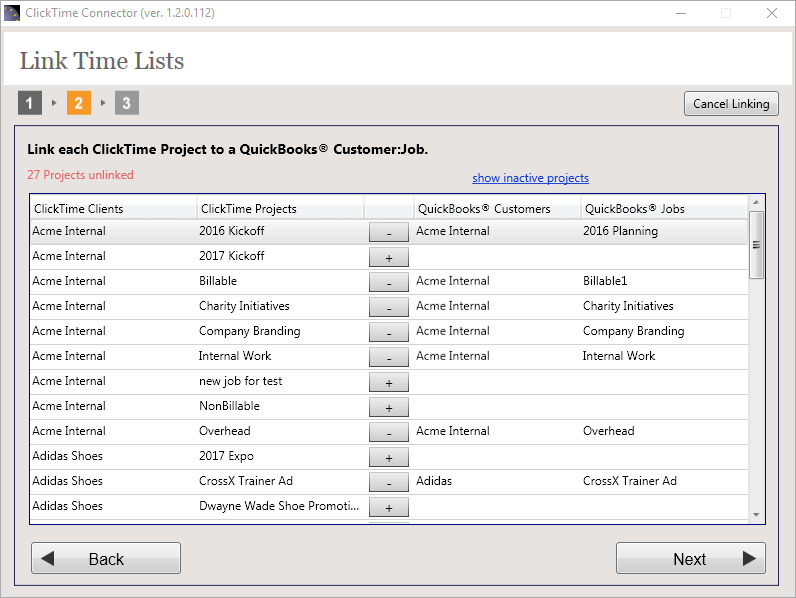Select the new job for test cell
This screenshot has height=598, width=796.
point(241,381)
